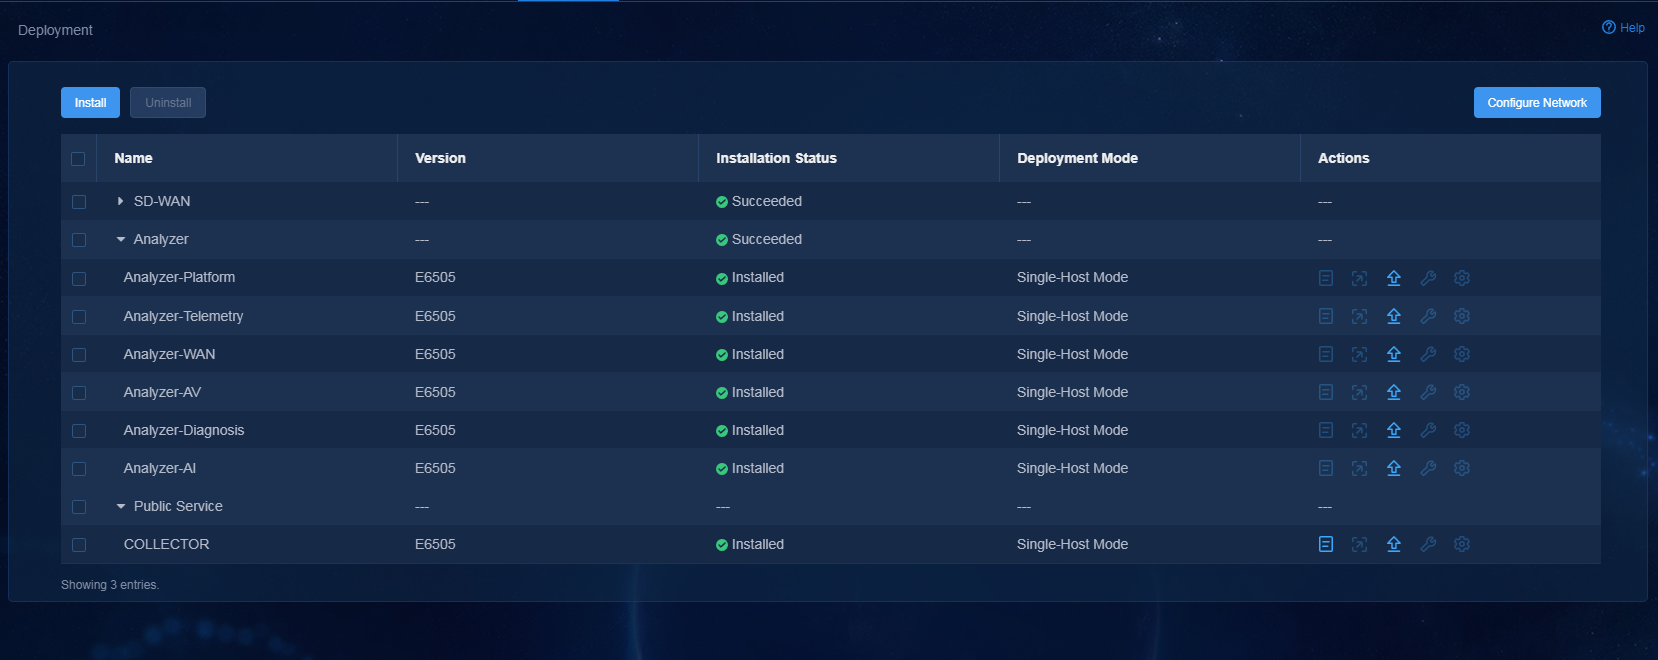Click the upgrade arrow icon for Analyzer-Telemetry

coord(1394,316)
